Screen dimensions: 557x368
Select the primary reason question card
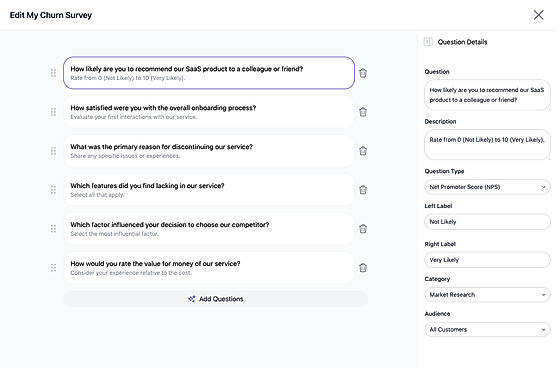209,151
